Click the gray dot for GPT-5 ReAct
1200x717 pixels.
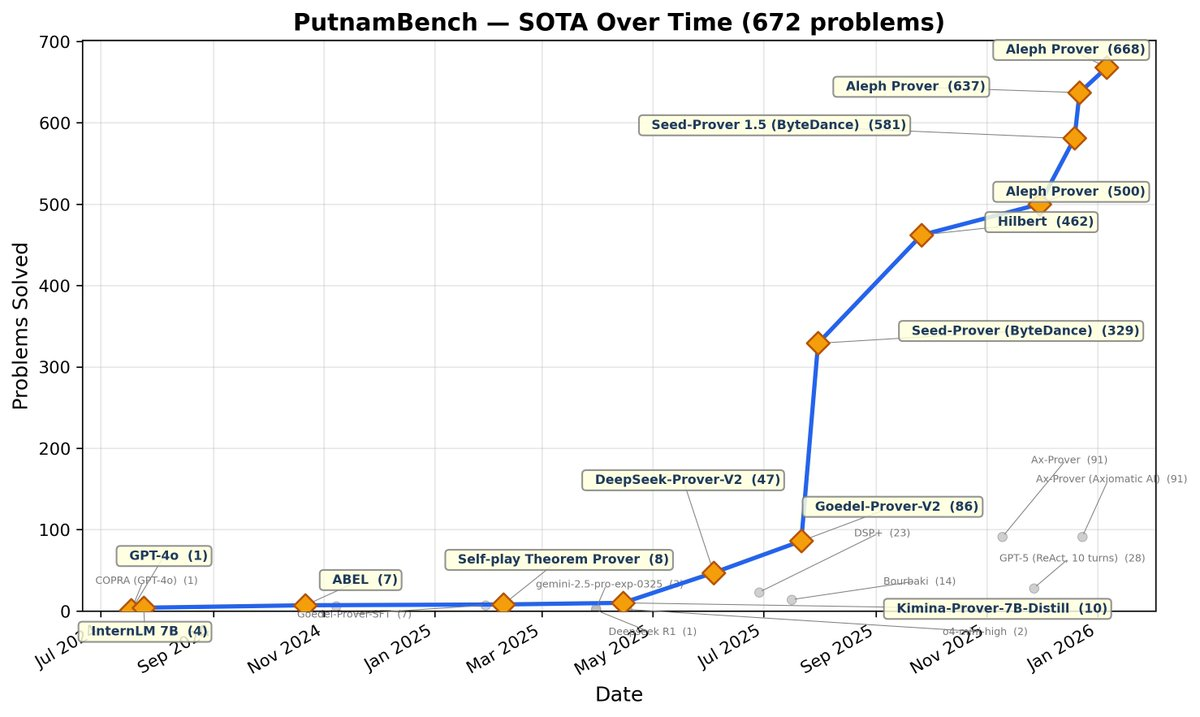1034,588
